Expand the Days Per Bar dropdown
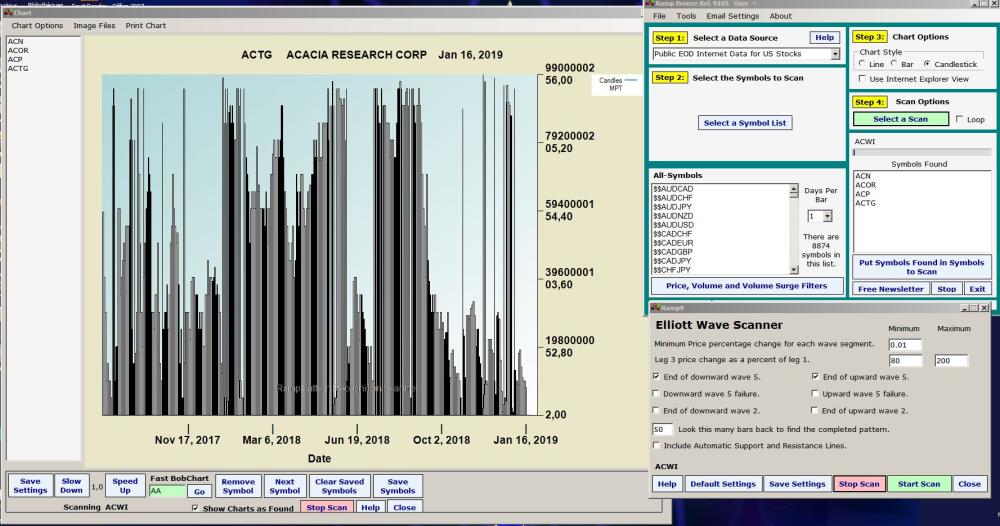 coord(826,216)
